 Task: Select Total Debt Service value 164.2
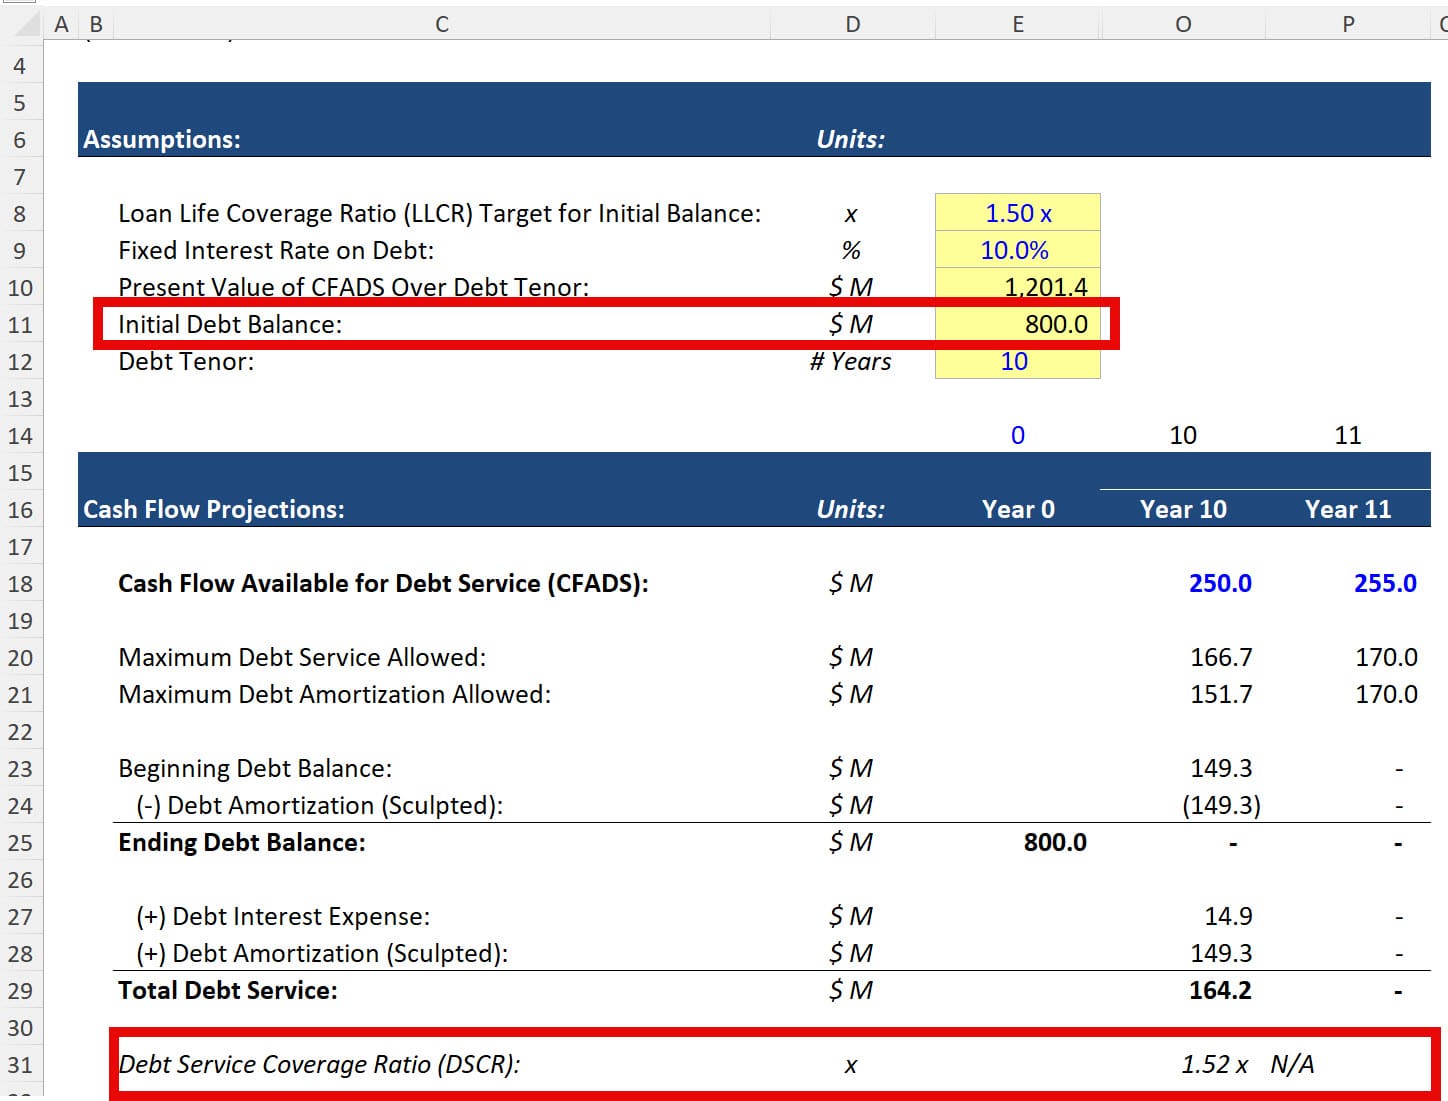point(1219,990)
